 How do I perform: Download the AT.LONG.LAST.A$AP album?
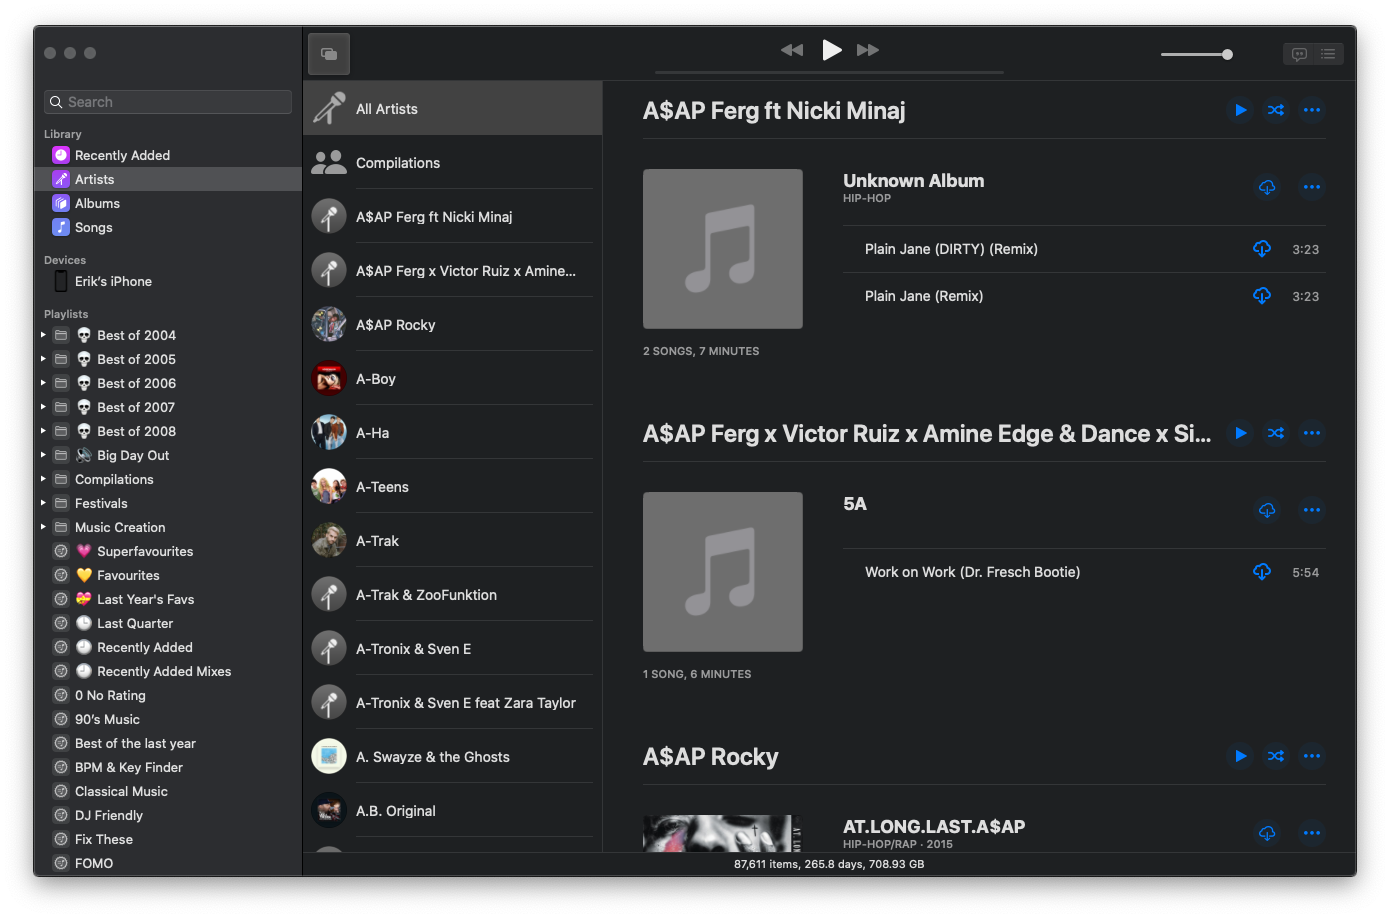(1267, 833)
